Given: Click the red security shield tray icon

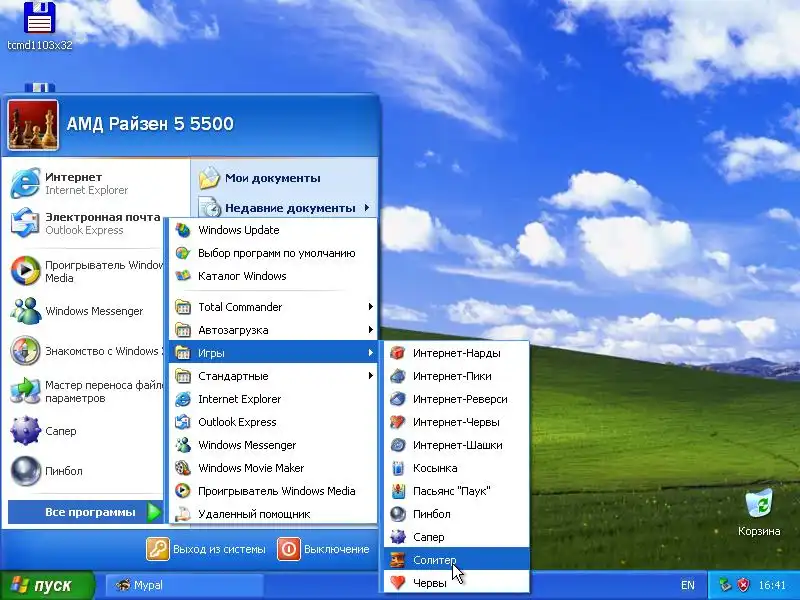Looking at the screenshot, I should (x=744, y=585).
